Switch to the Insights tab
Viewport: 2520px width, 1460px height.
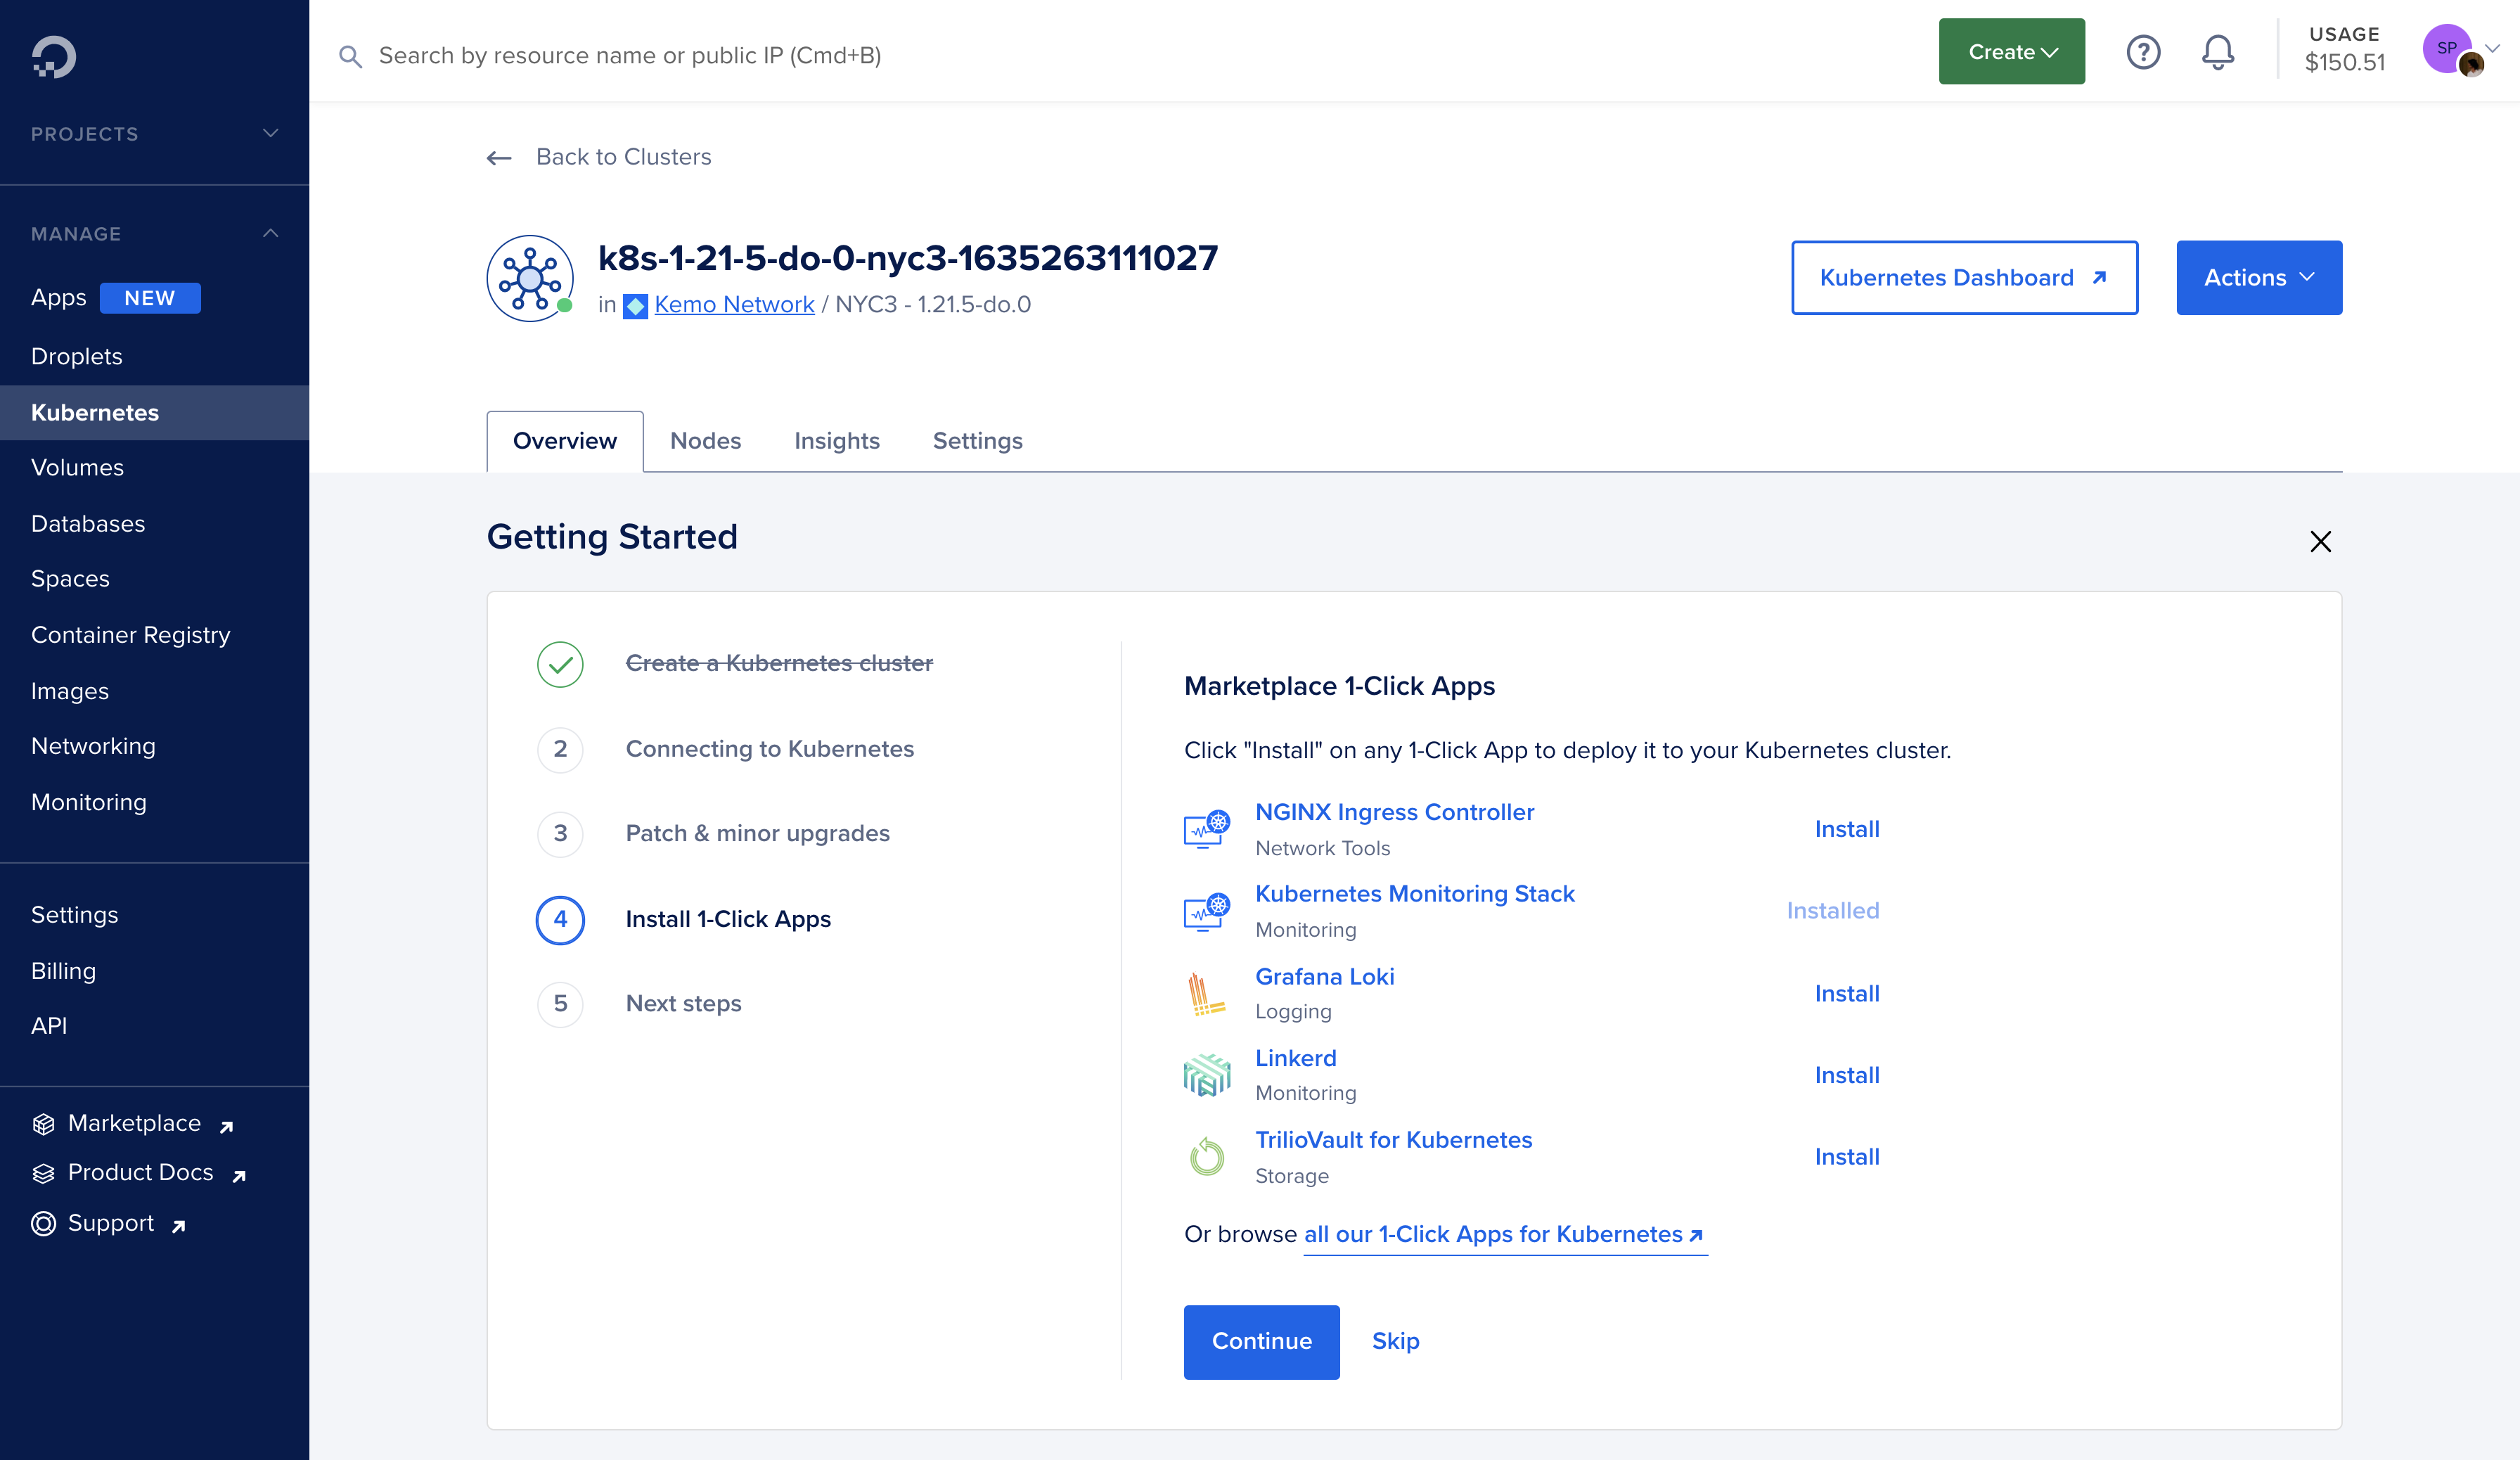(x=836, y=441)
